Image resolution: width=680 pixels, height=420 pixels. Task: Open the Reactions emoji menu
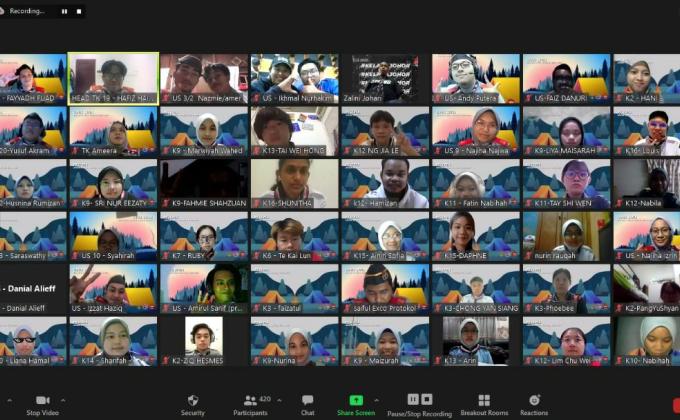534,400
